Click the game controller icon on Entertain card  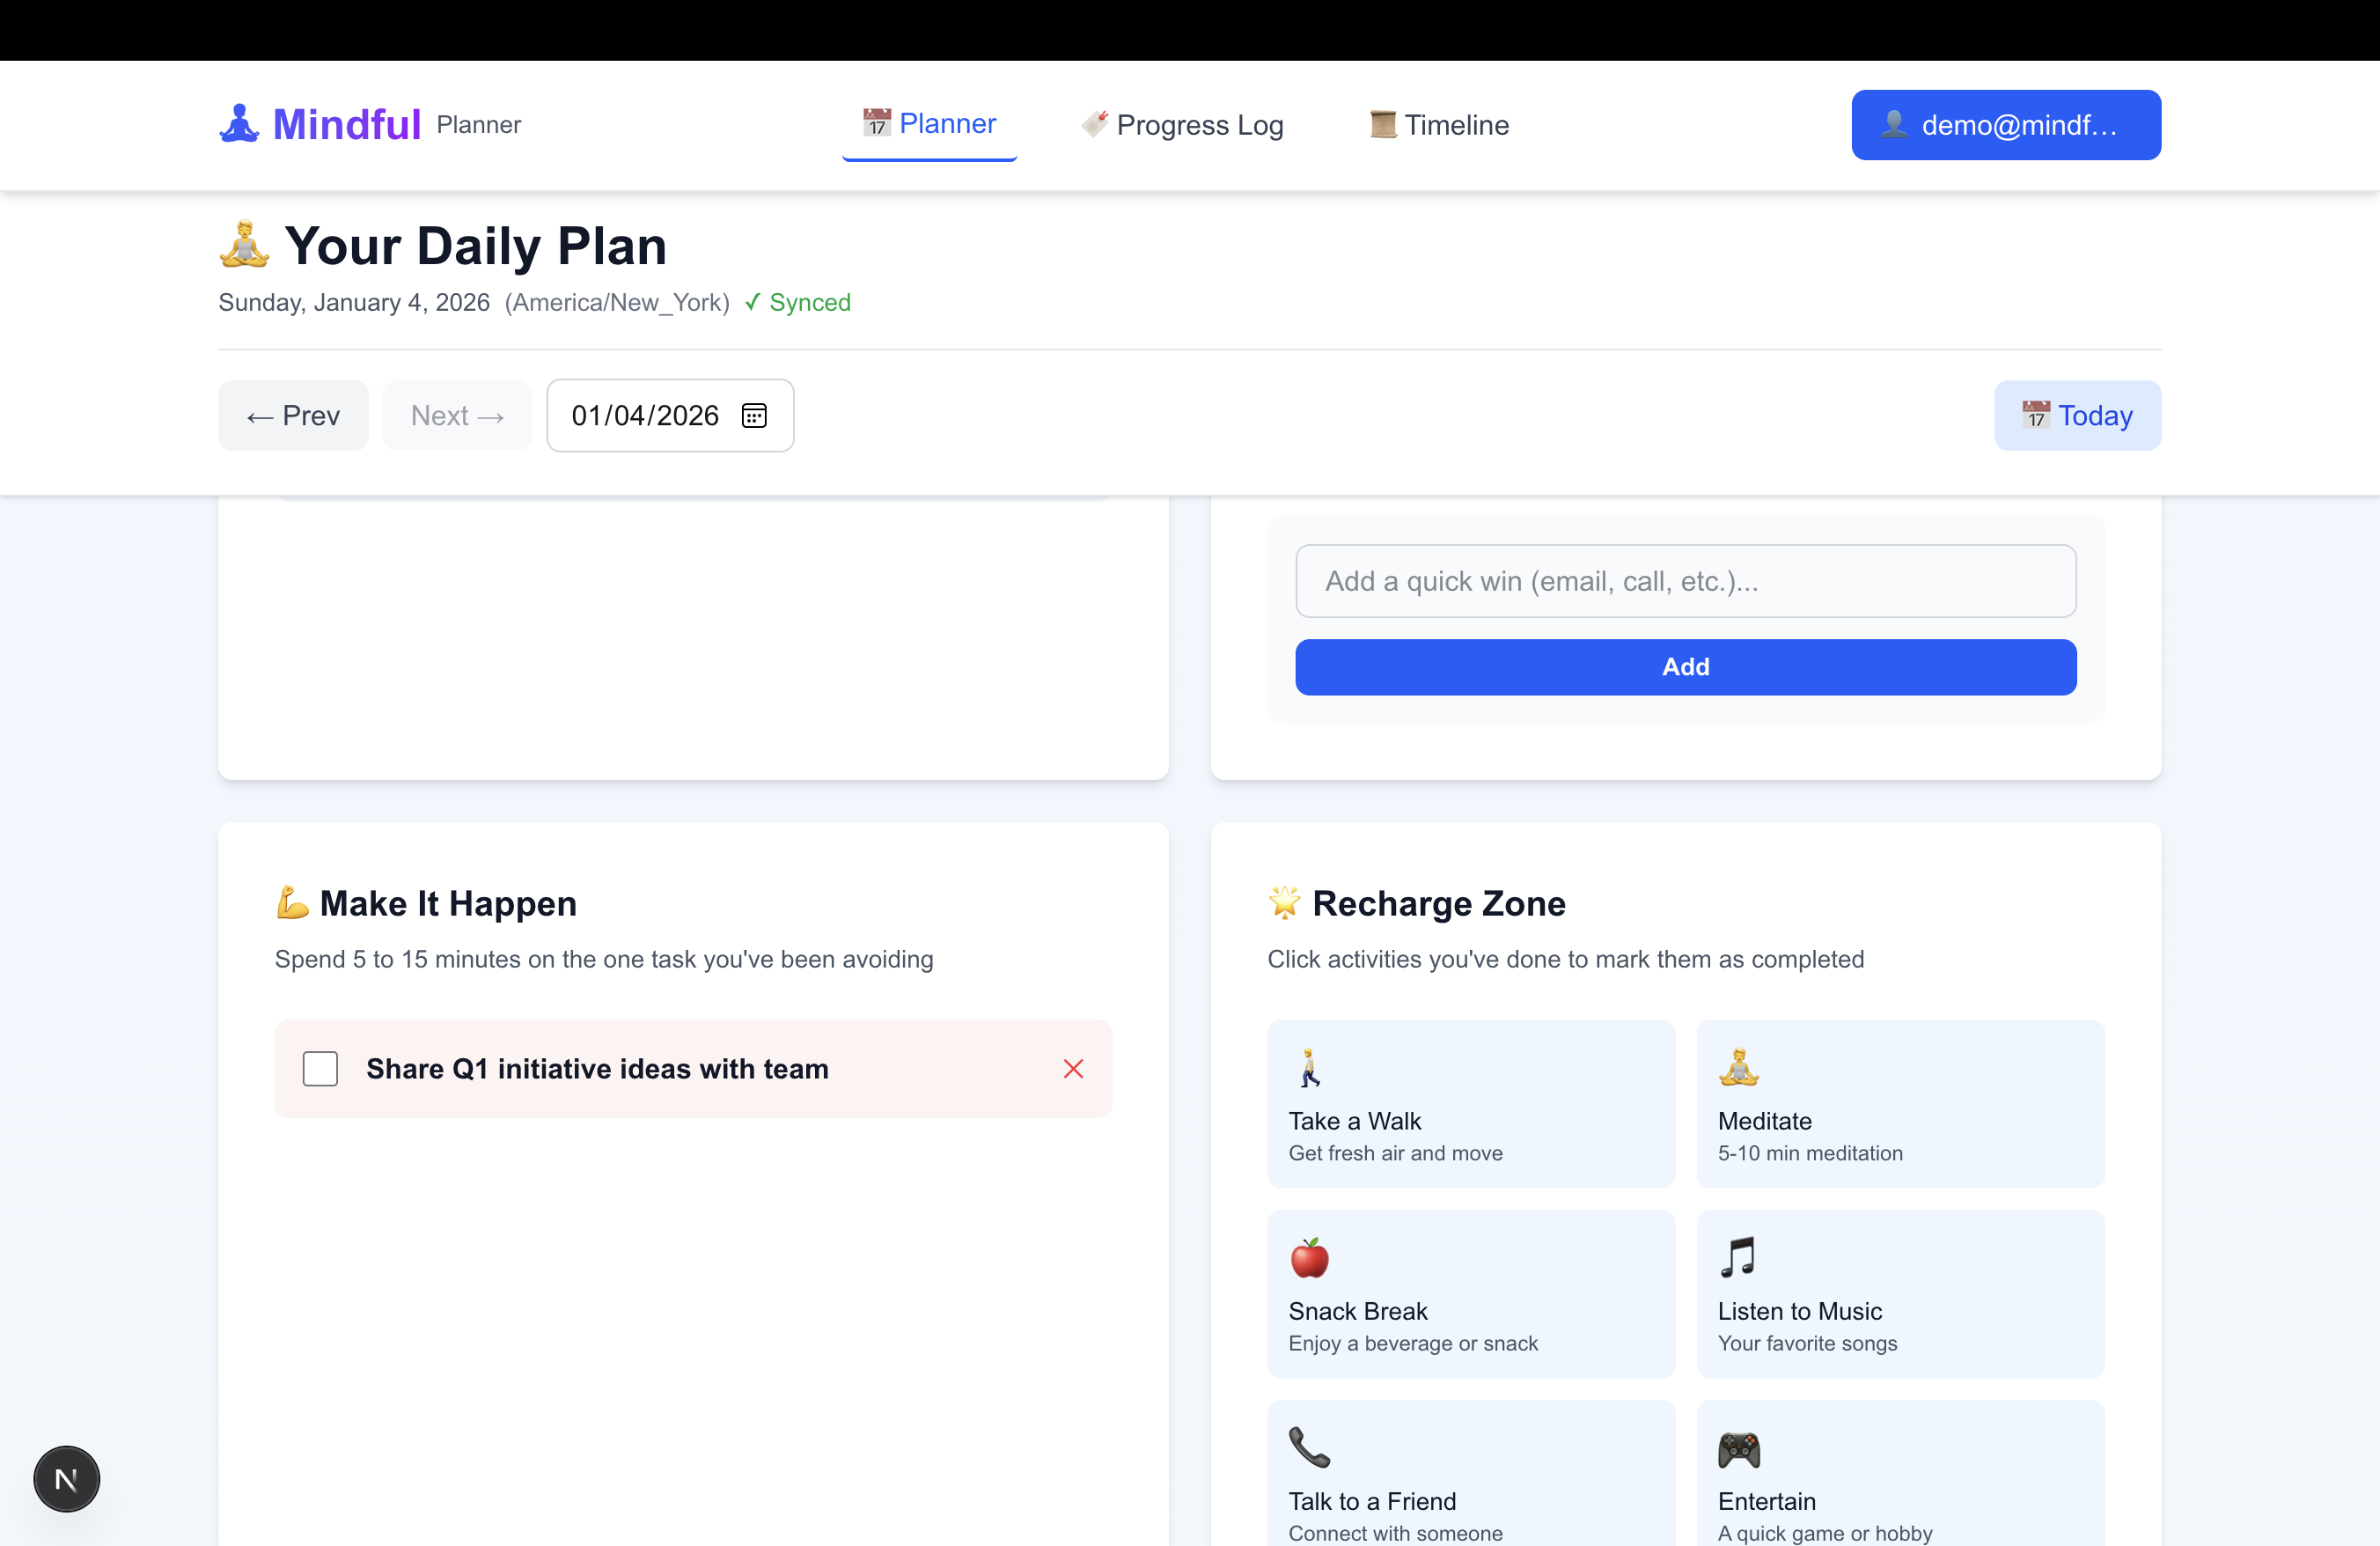coord(1738,1450)
